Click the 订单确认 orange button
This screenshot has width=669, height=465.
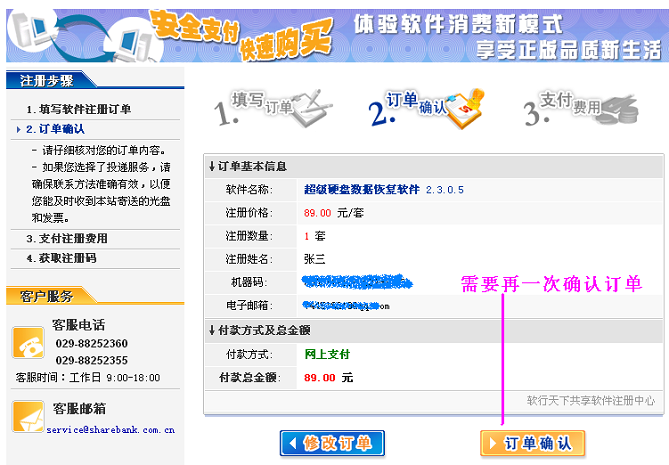coord(532,443)
